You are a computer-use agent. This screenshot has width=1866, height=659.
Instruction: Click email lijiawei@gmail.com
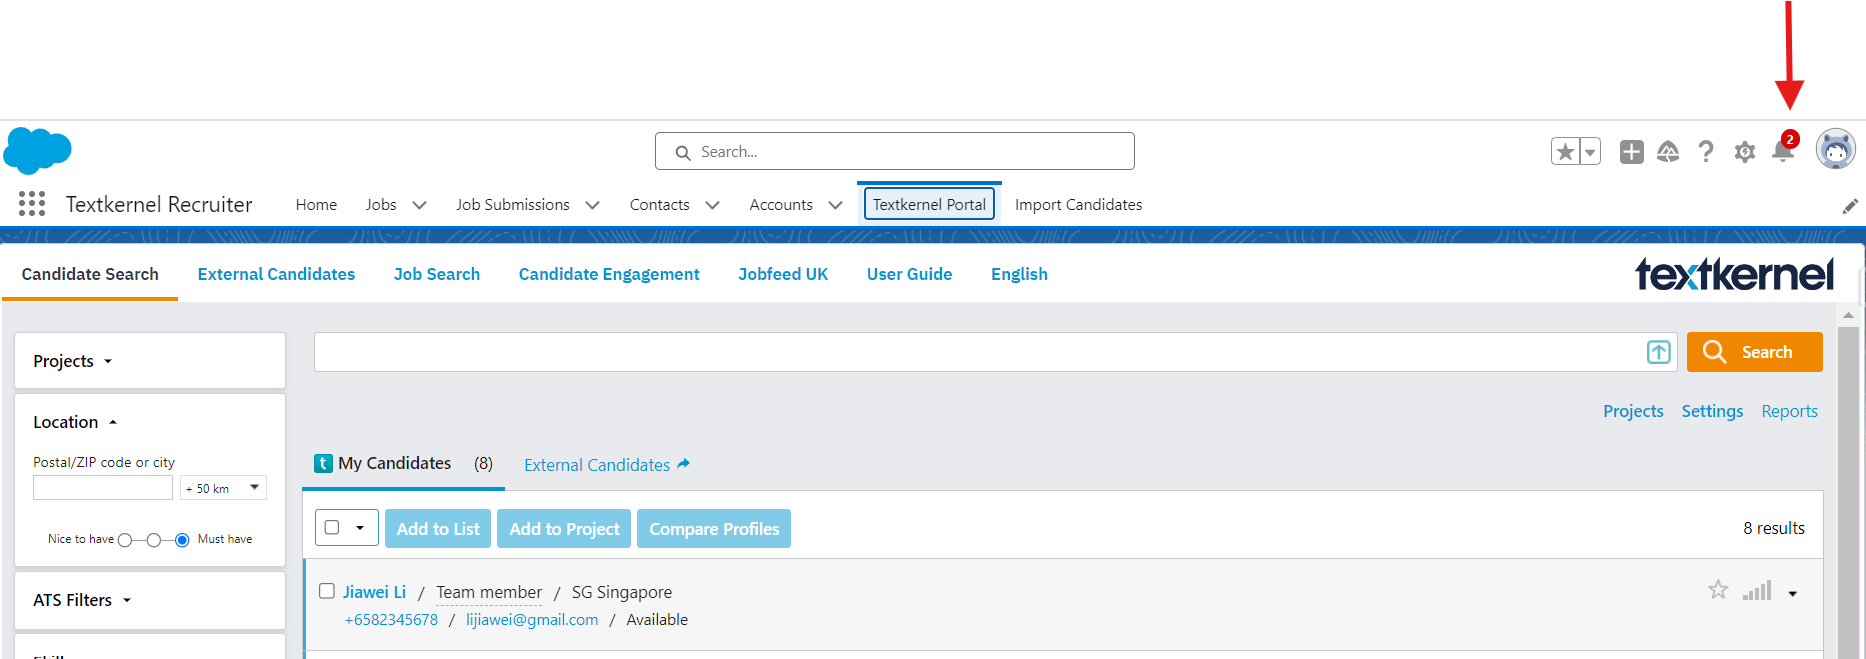pos(532,620)
